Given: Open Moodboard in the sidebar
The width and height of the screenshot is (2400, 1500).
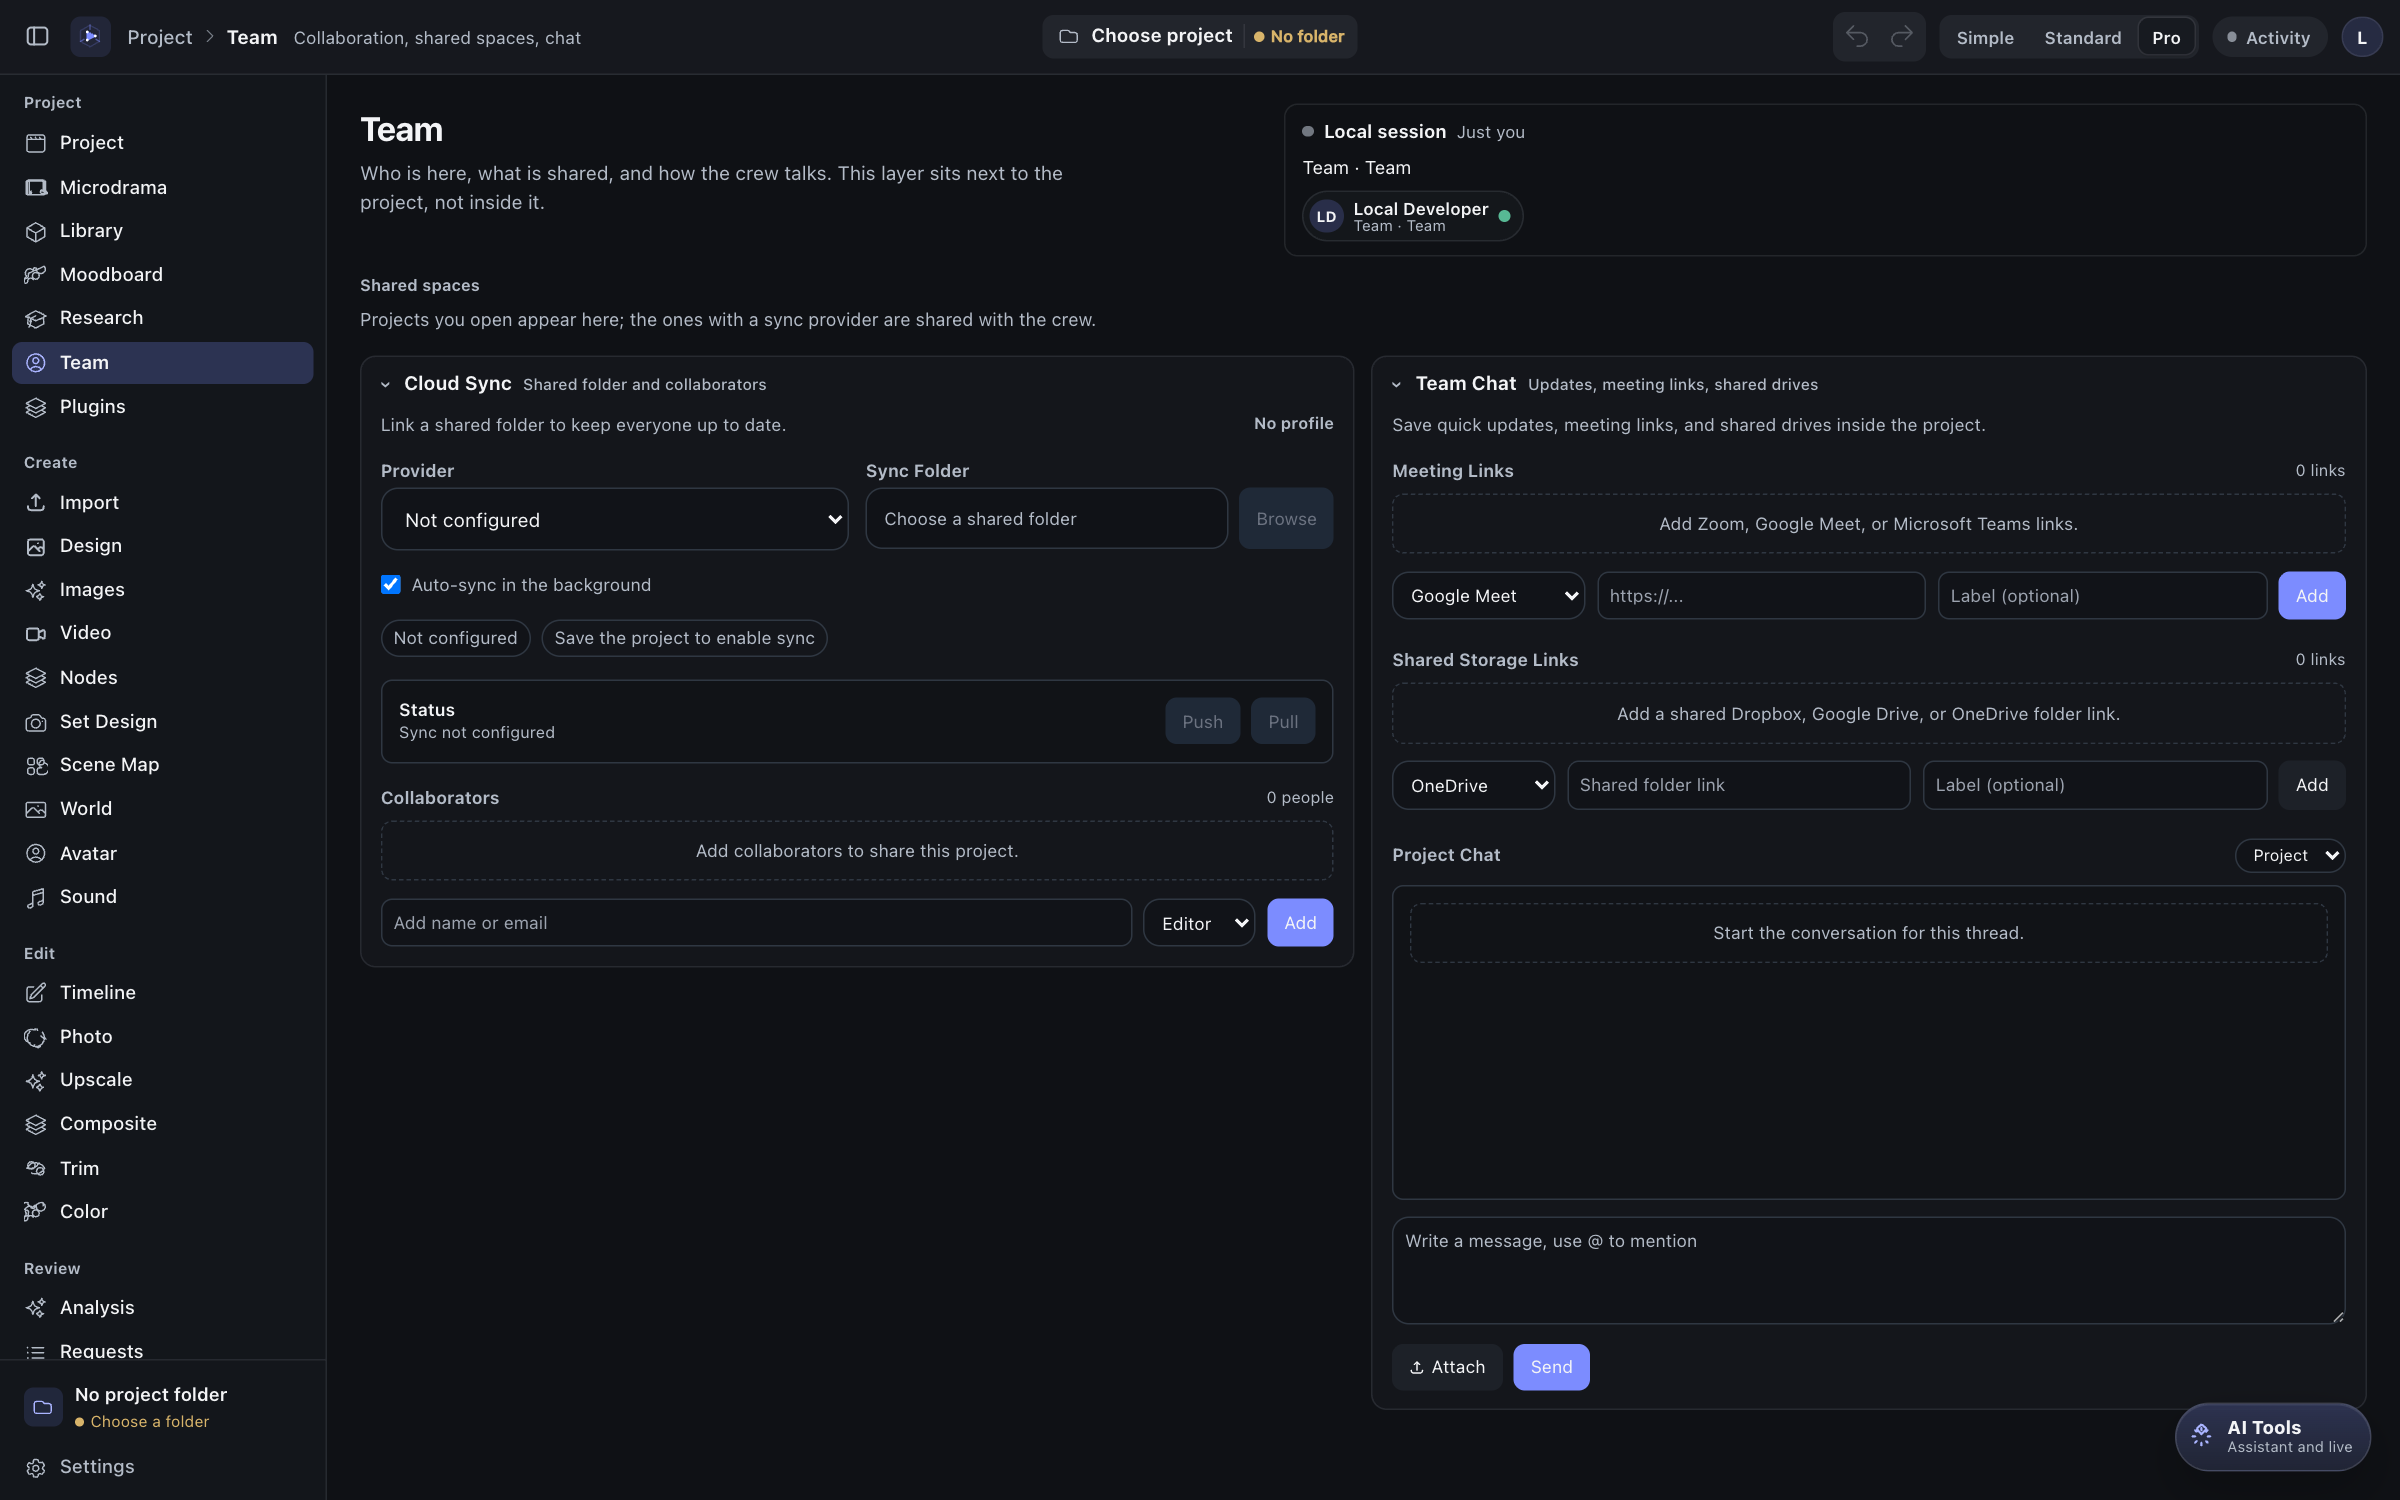Looking at the screenshot, I should 162,274.
